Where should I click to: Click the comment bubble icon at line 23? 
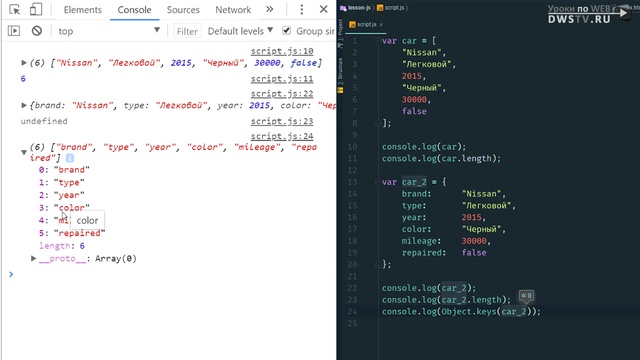pyautogui.click(x=527, y=296)
